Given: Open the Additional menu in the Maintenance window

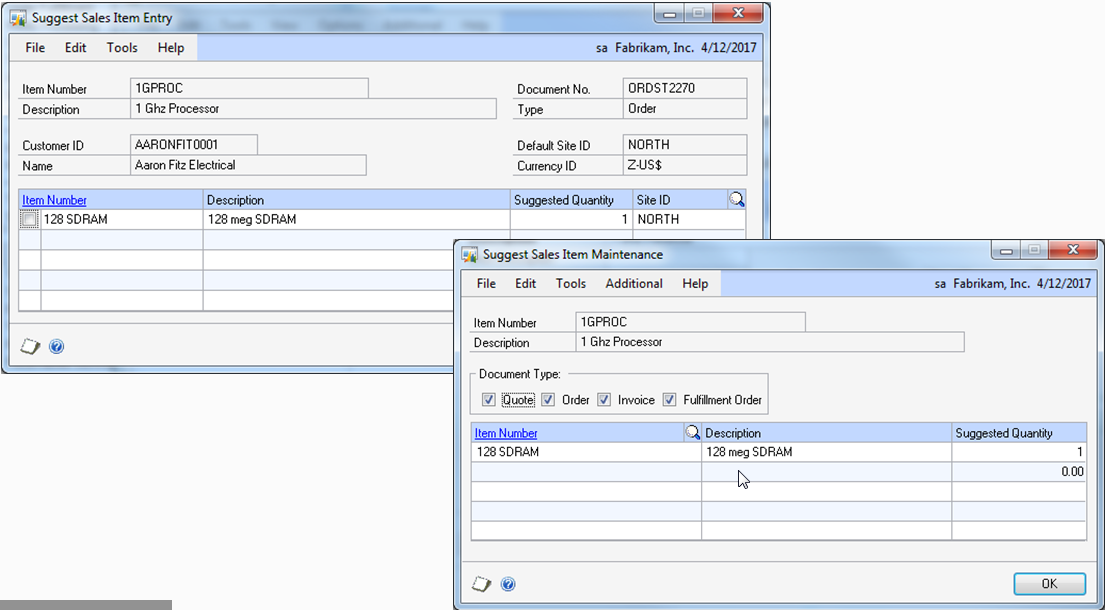Looking at the screenshot, I should [634, 283].
